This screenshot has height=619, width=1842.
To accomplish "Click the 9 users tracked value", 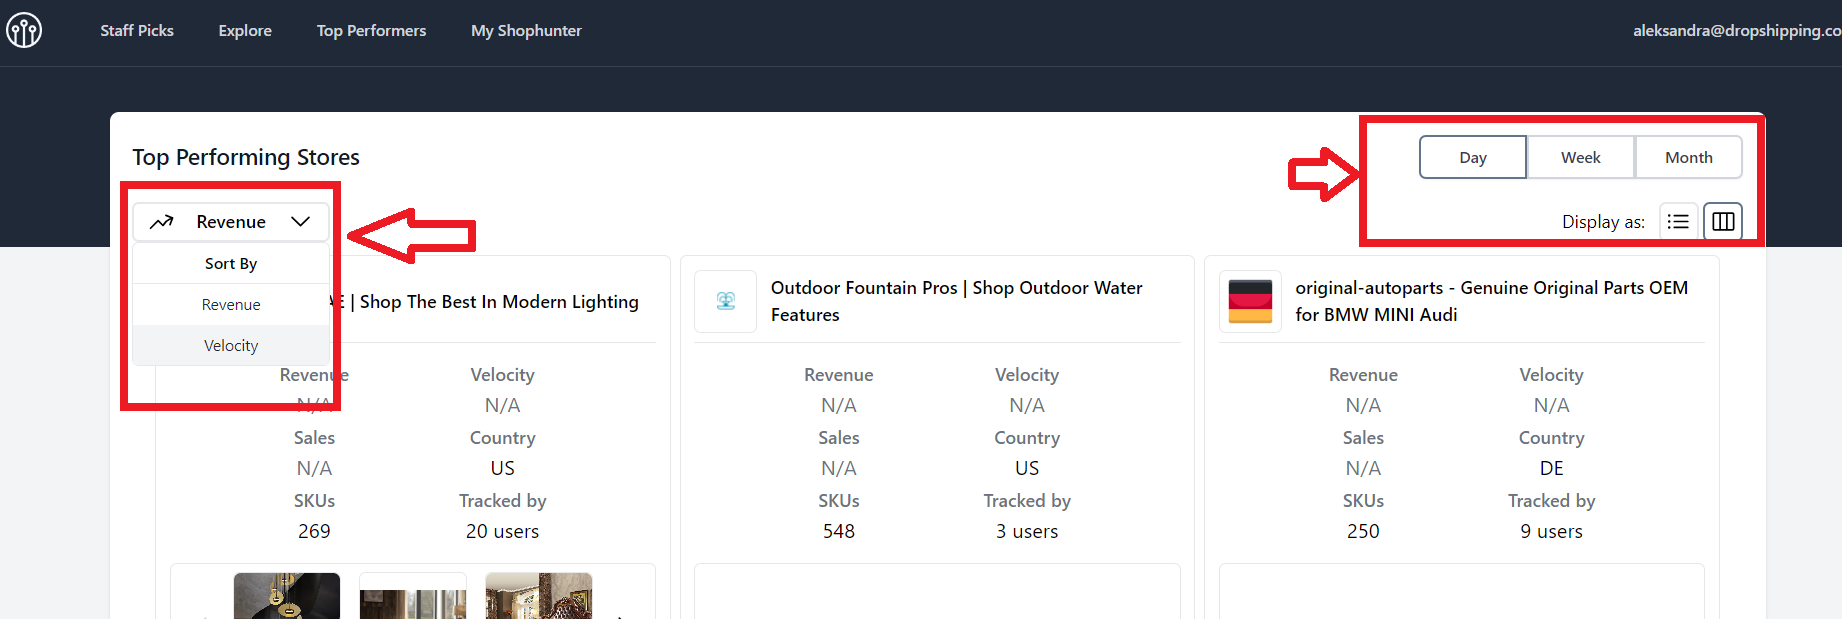I will (1551, 532).
